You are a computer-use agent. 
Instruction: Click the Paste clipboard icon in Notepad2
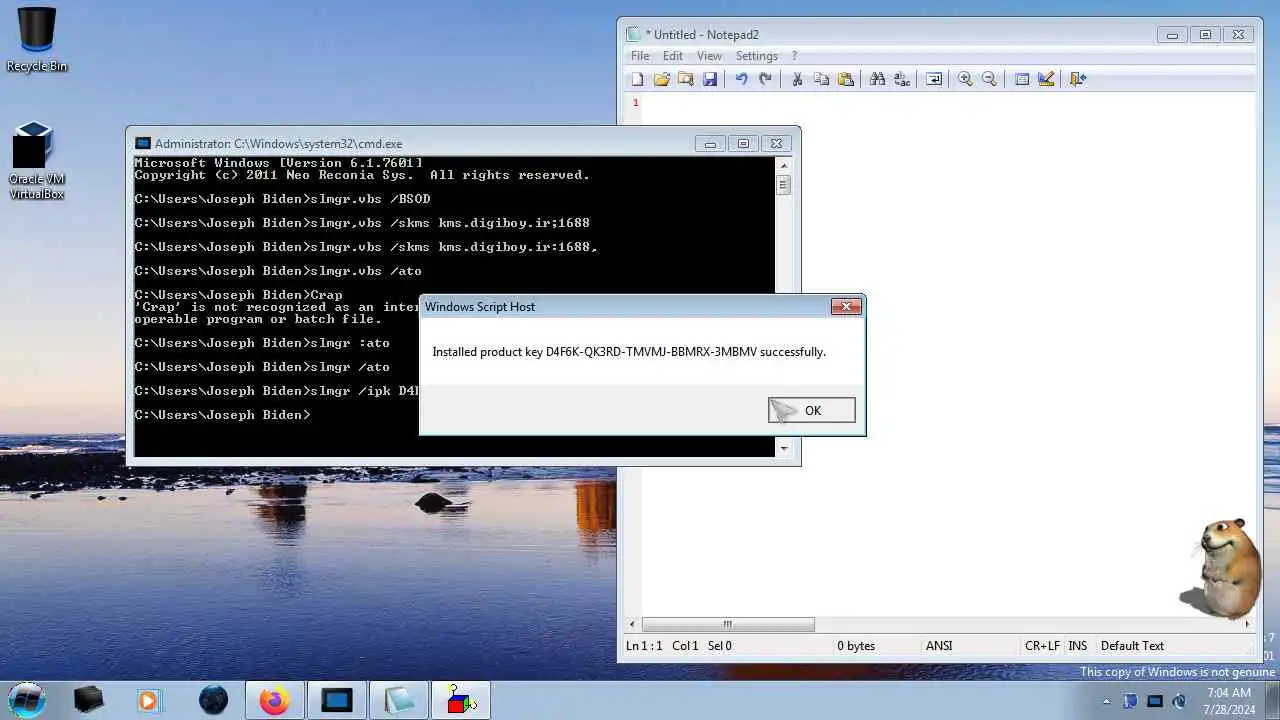[846, 79]
